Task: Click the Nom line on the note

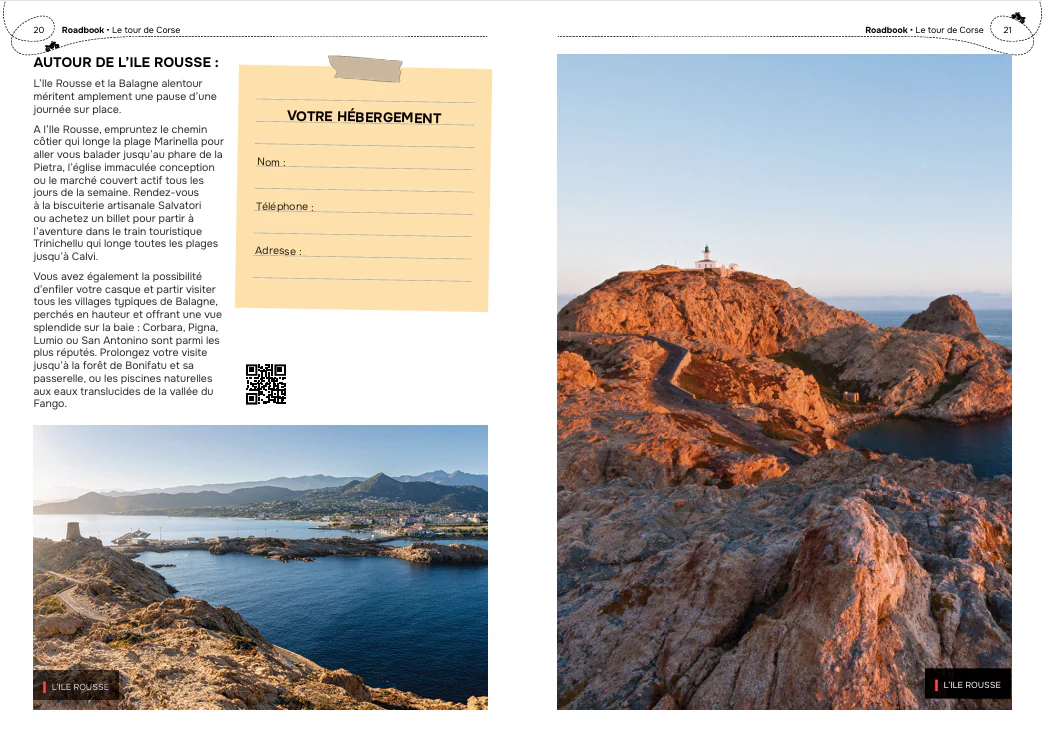Action: (x=364, y=163)
